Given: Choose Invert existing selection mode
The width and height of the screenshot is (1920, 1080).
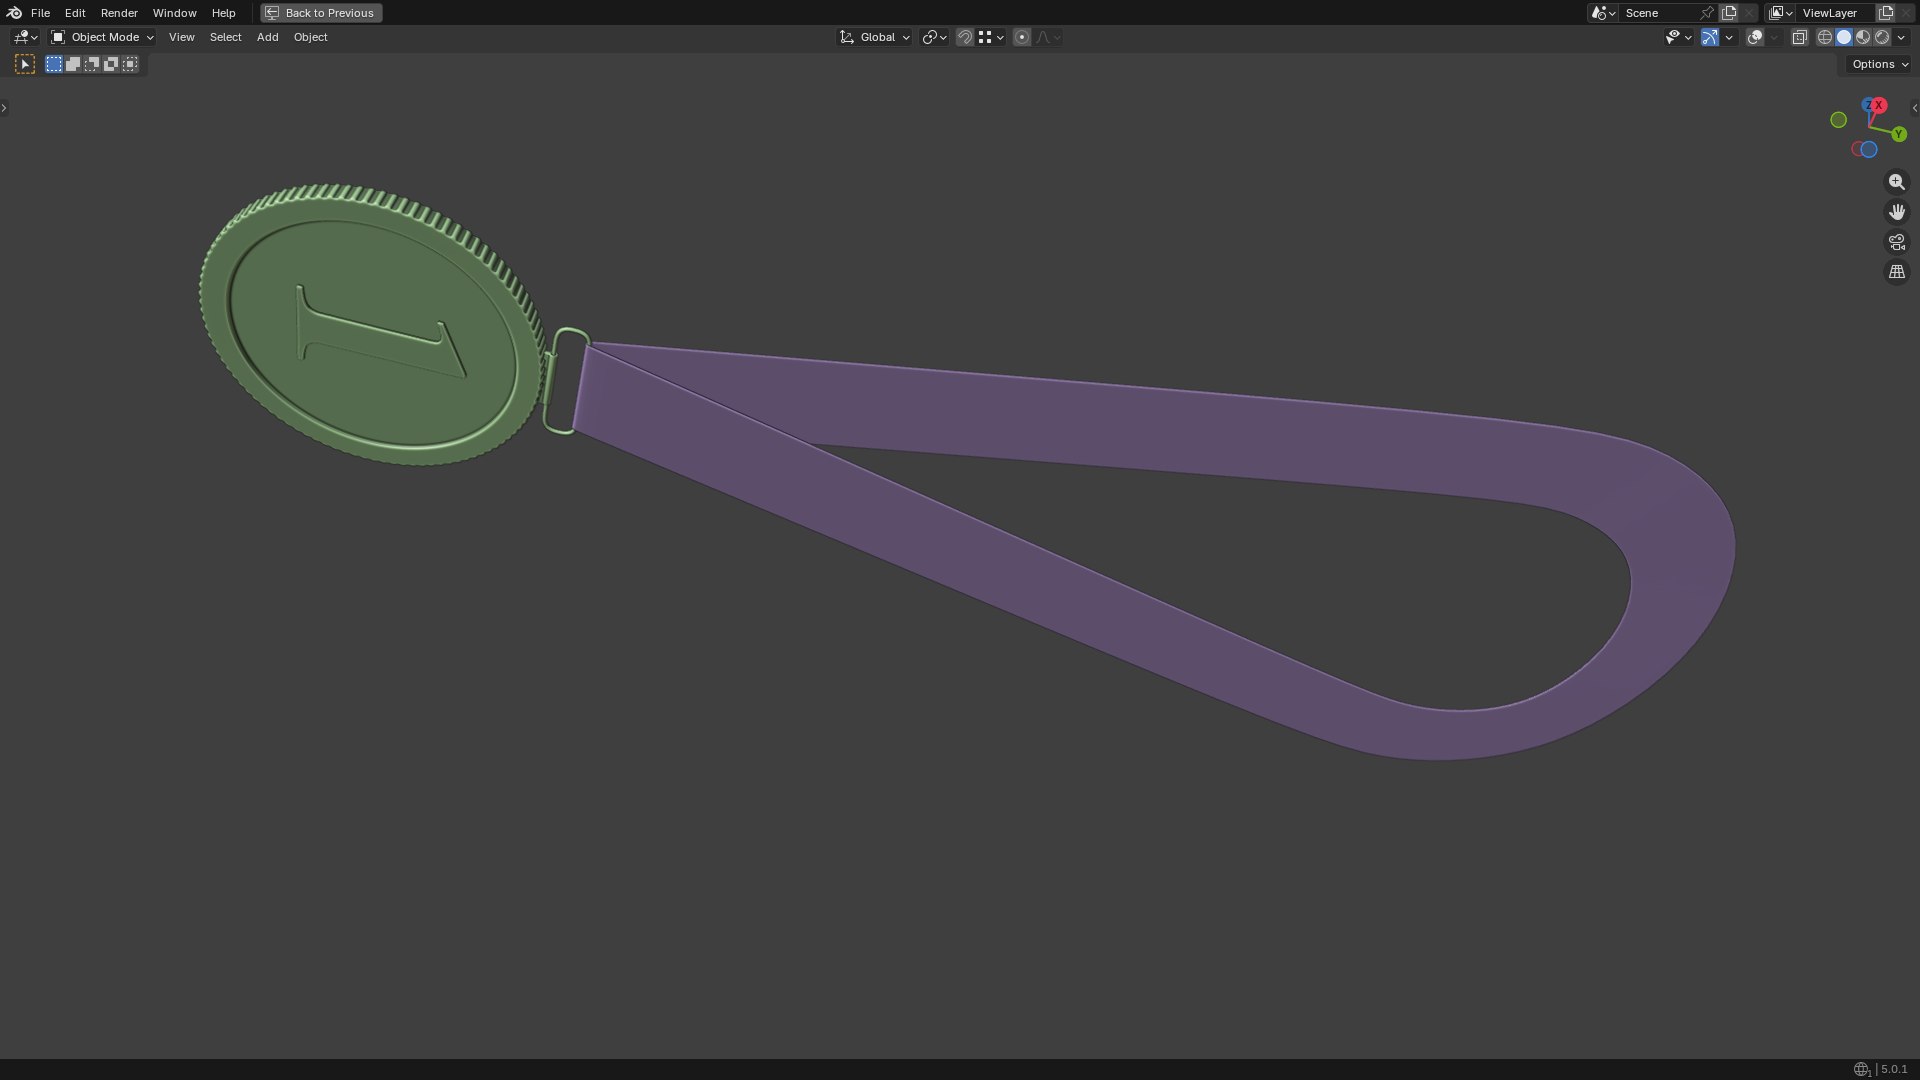Looking at the screenshot, I should tap(111, 64).
